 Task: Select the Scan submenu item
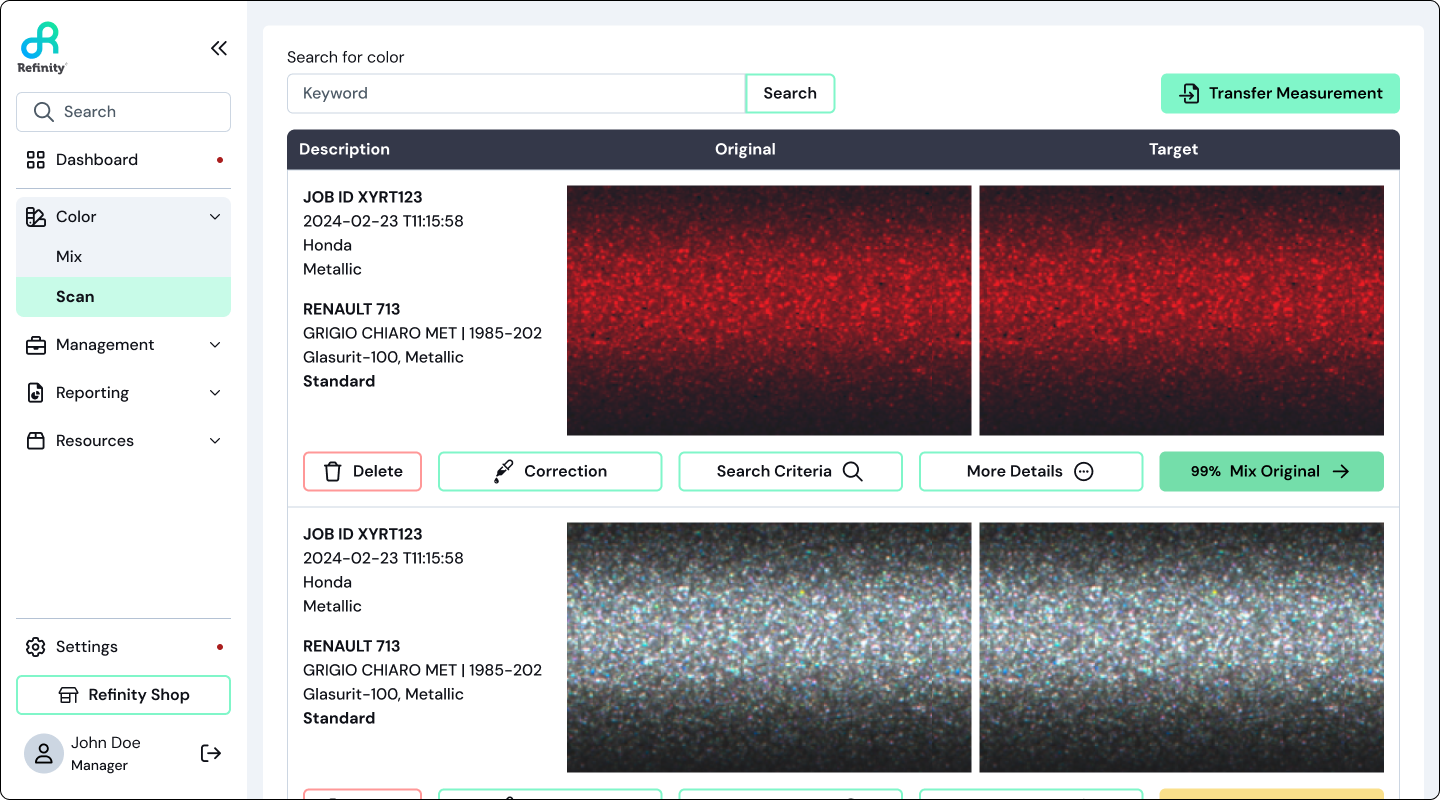(x=124, y=297)
